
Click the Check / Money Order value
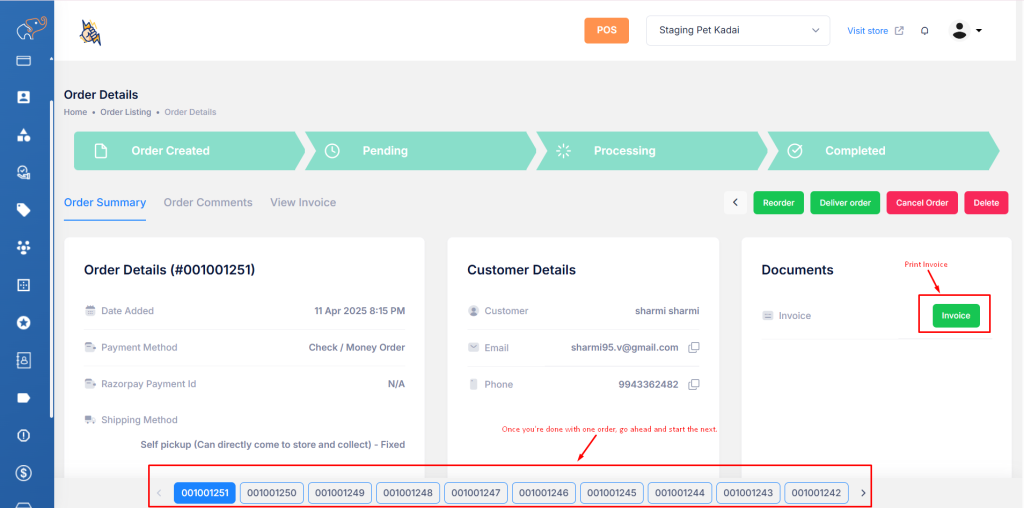pyautogui.click(x=357, y=347)
